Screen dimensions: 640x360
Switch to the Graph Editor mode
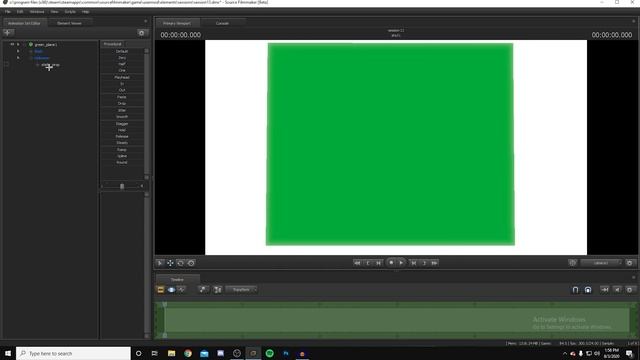pos(182,290)
